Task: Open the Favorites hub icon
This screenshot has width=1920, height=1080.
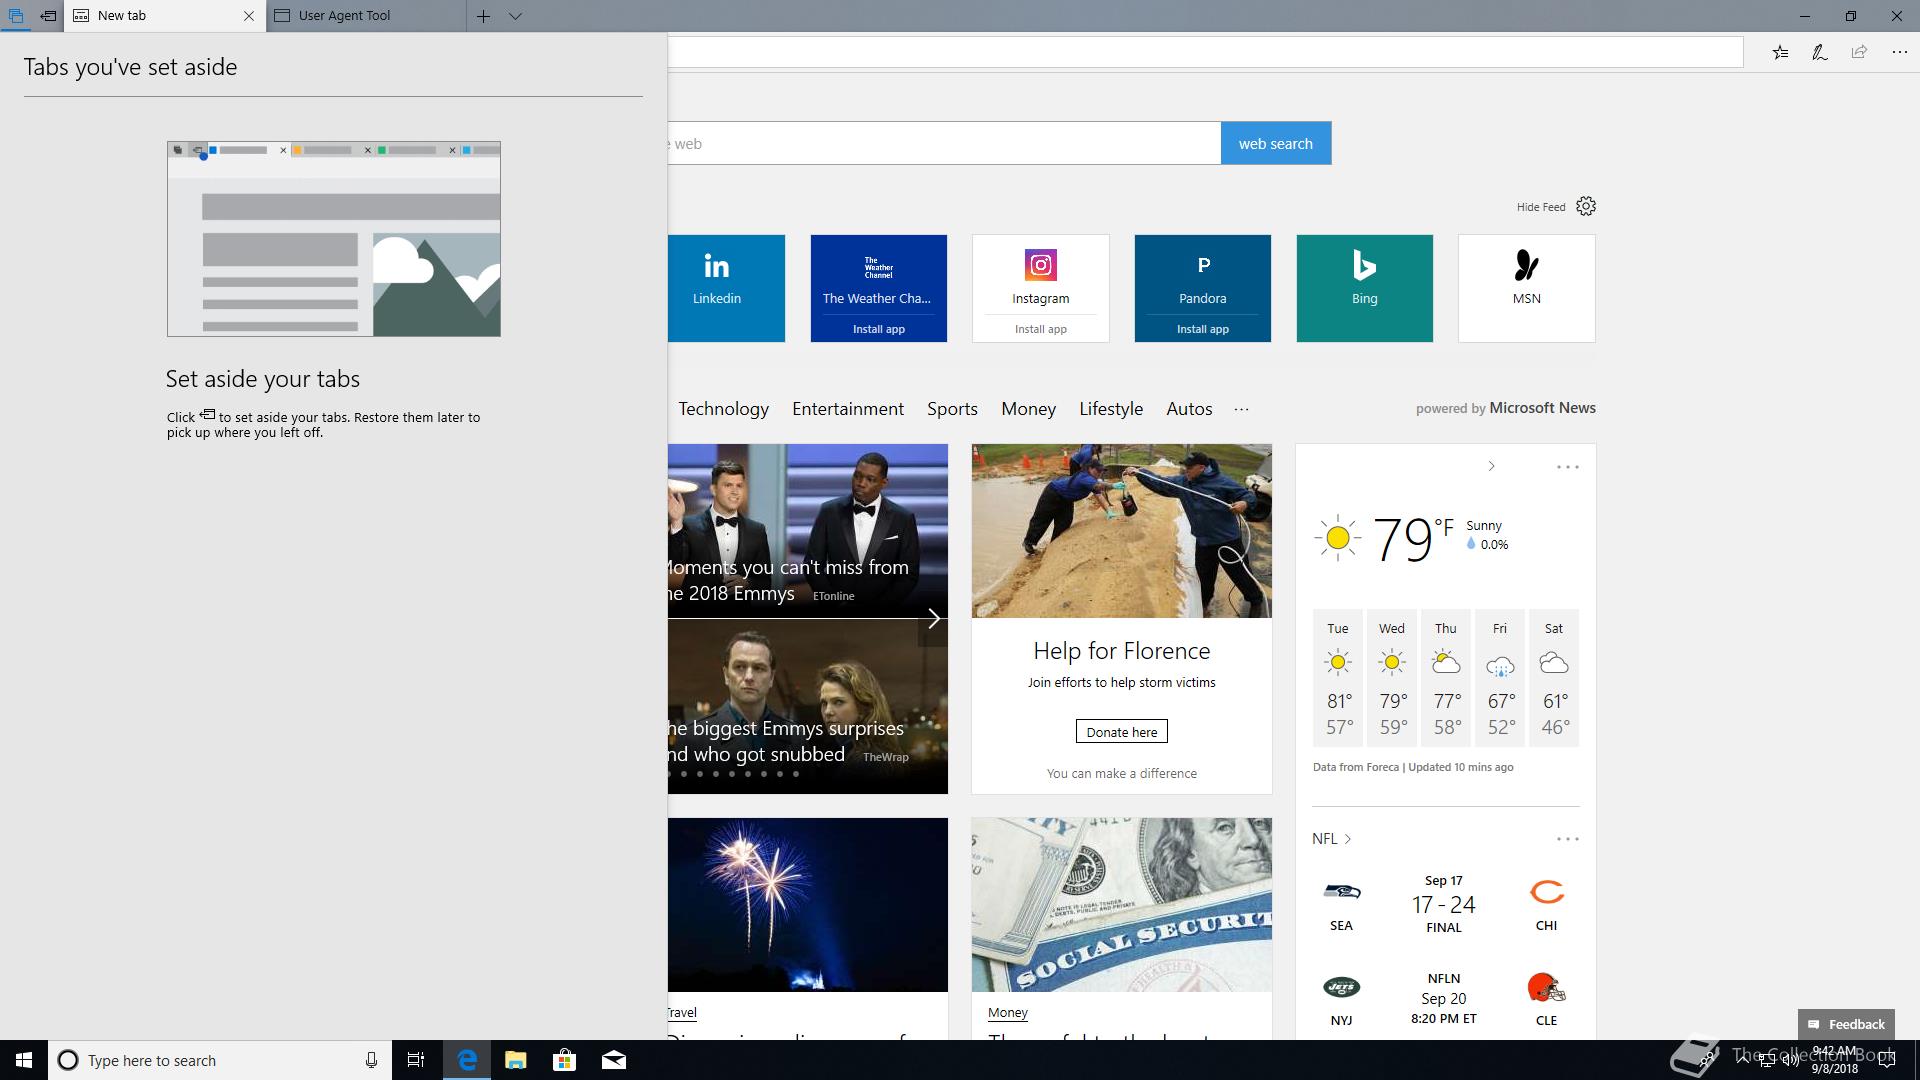Action: [x=1780, y=52]
